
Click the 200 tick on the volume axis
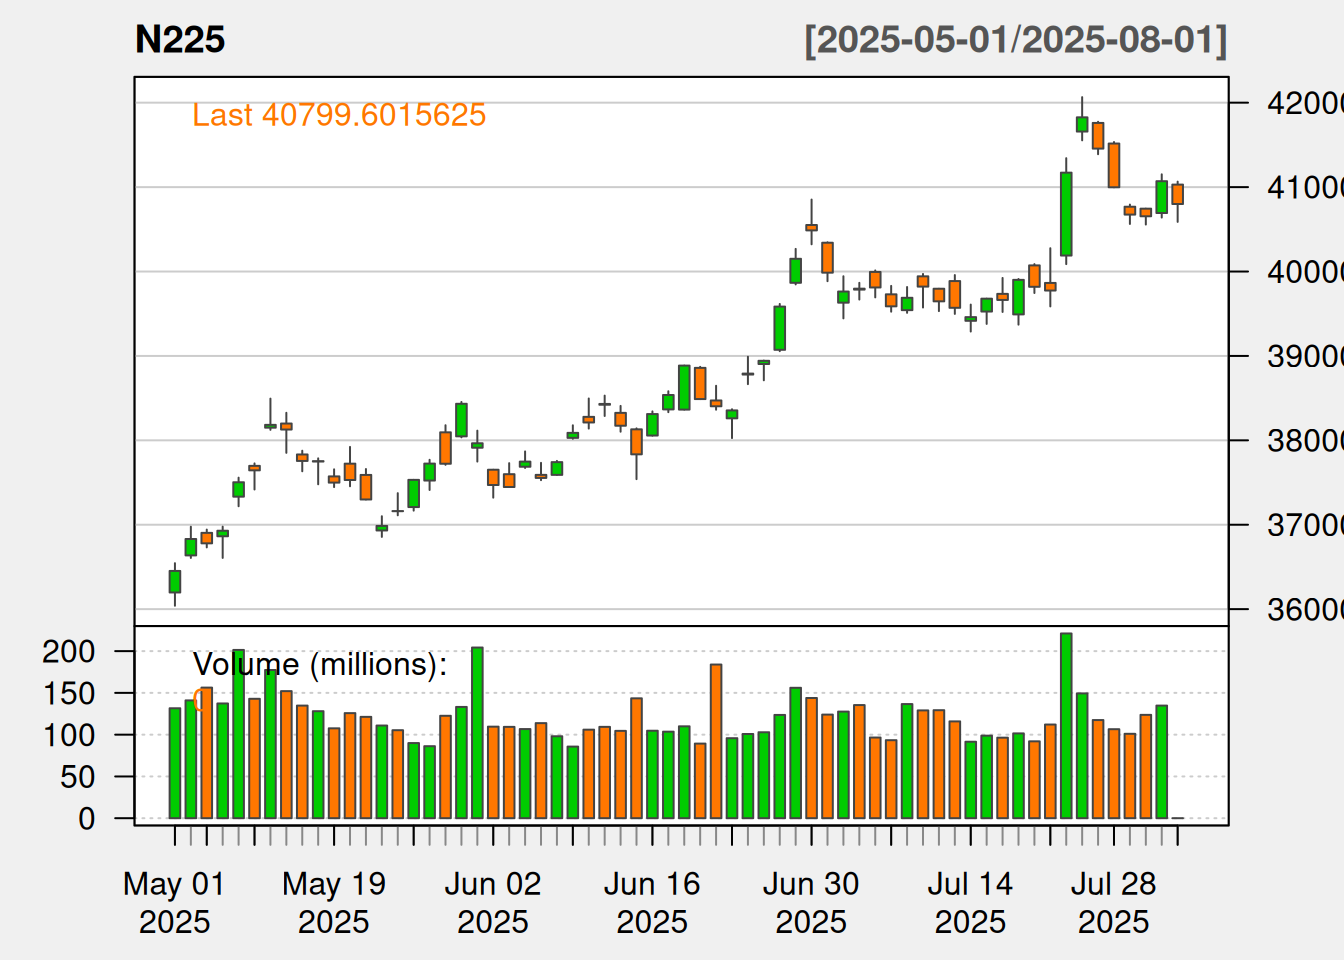69,651
